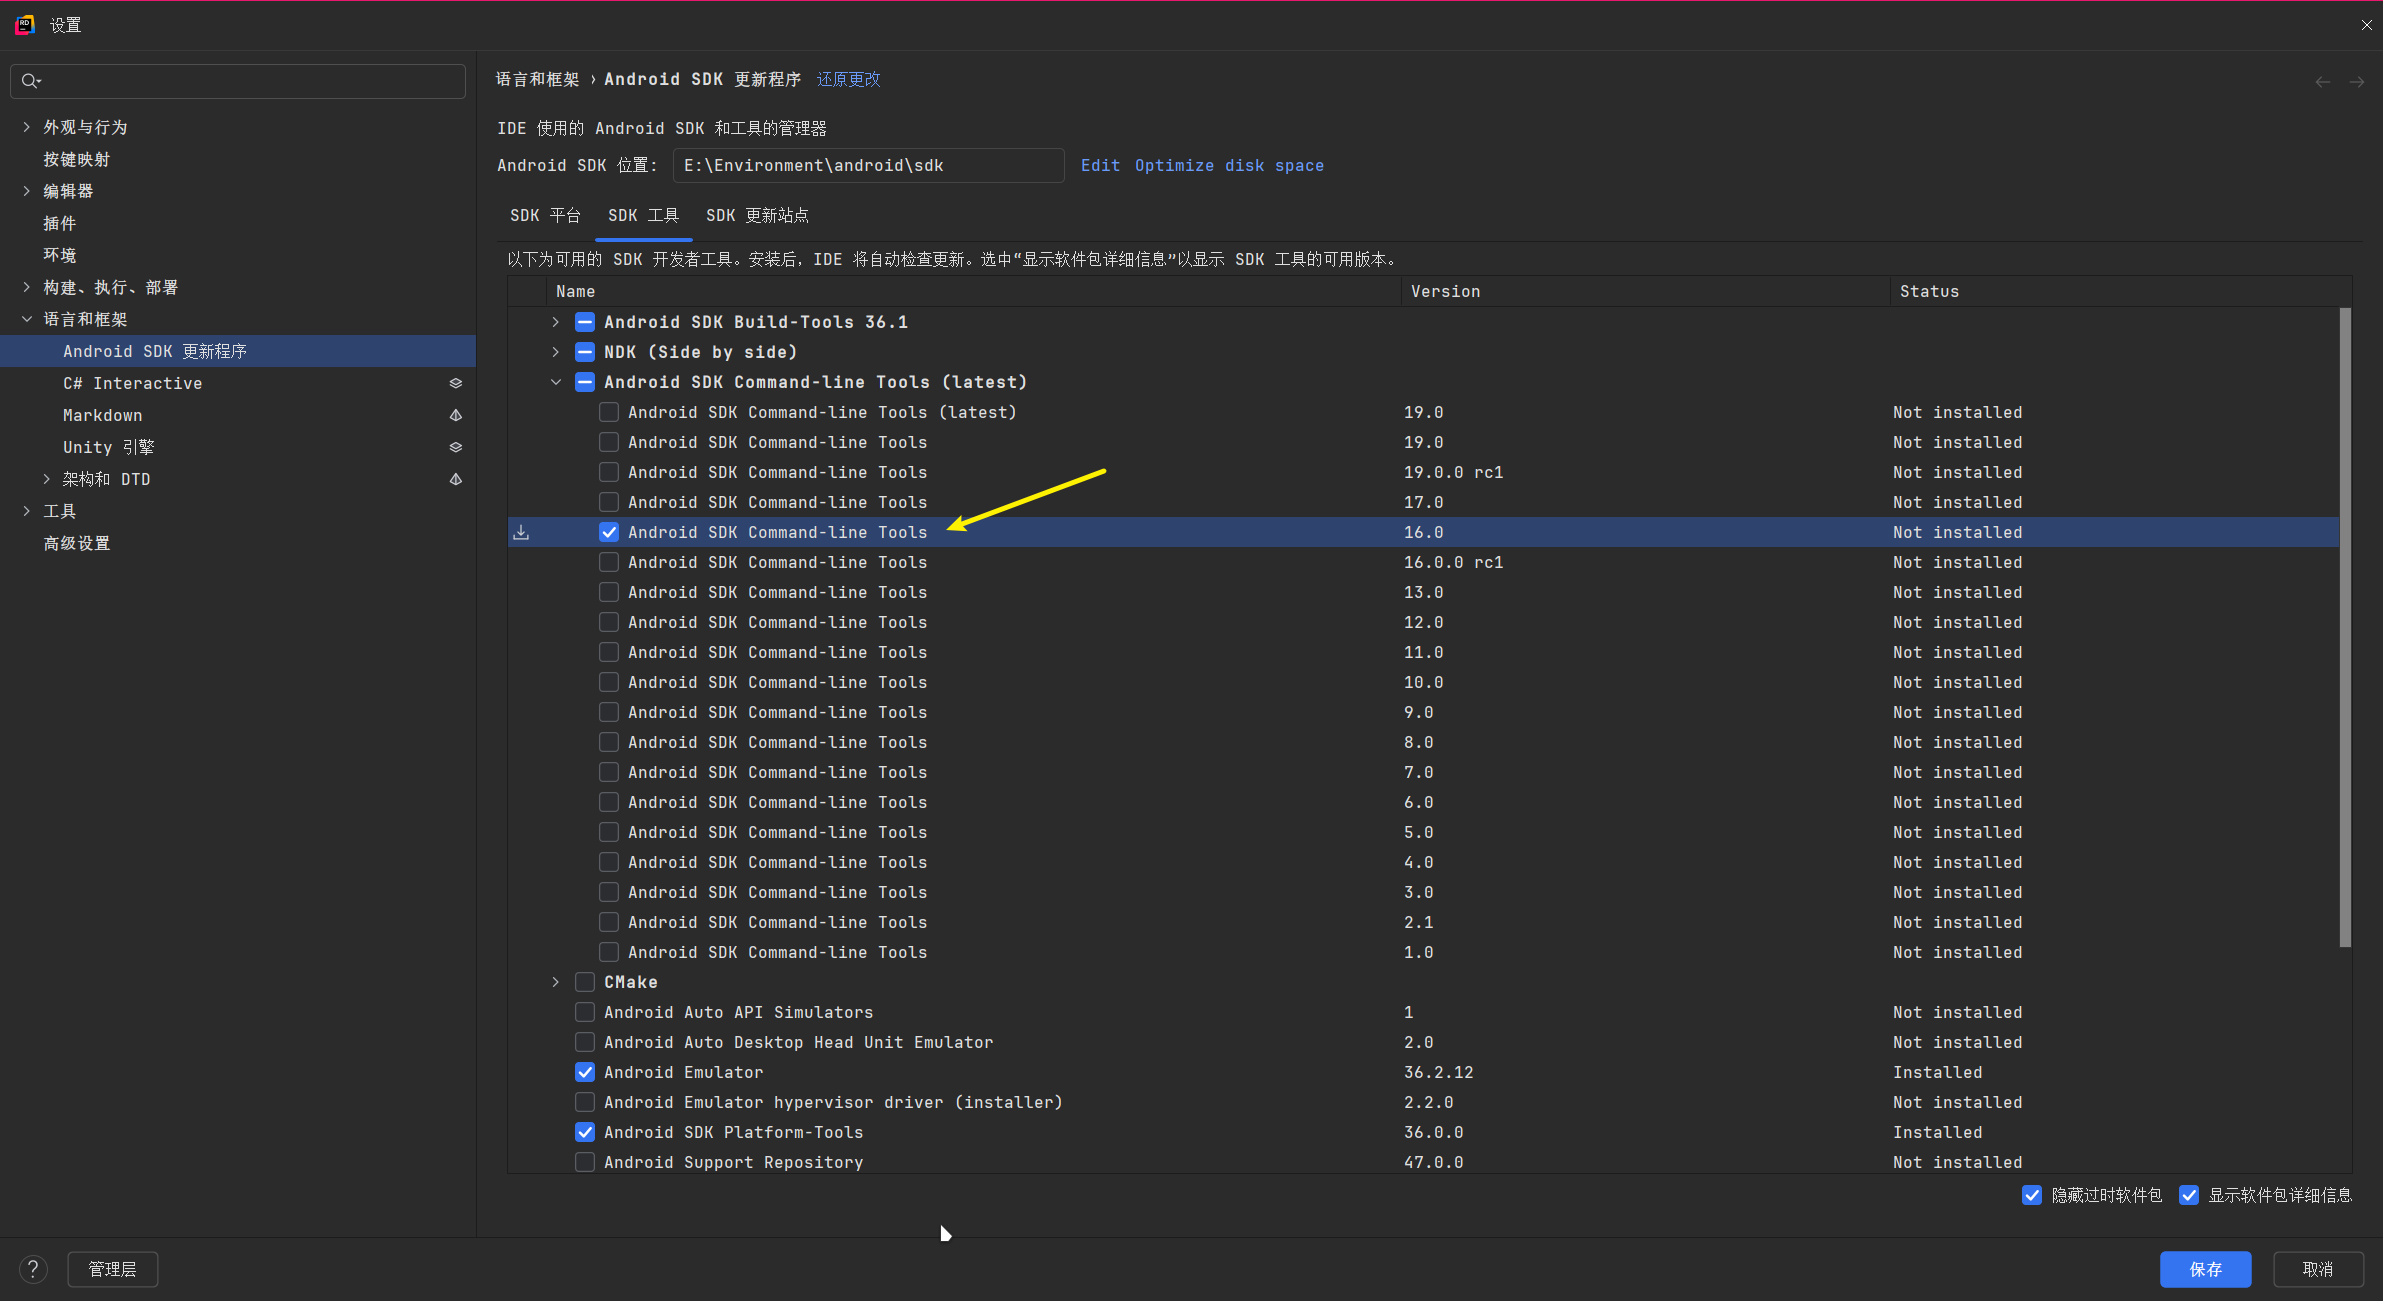Viewport: 2383px width, 1301px height.
Task: Click the Android SDK location field
Action: [867, 165]
